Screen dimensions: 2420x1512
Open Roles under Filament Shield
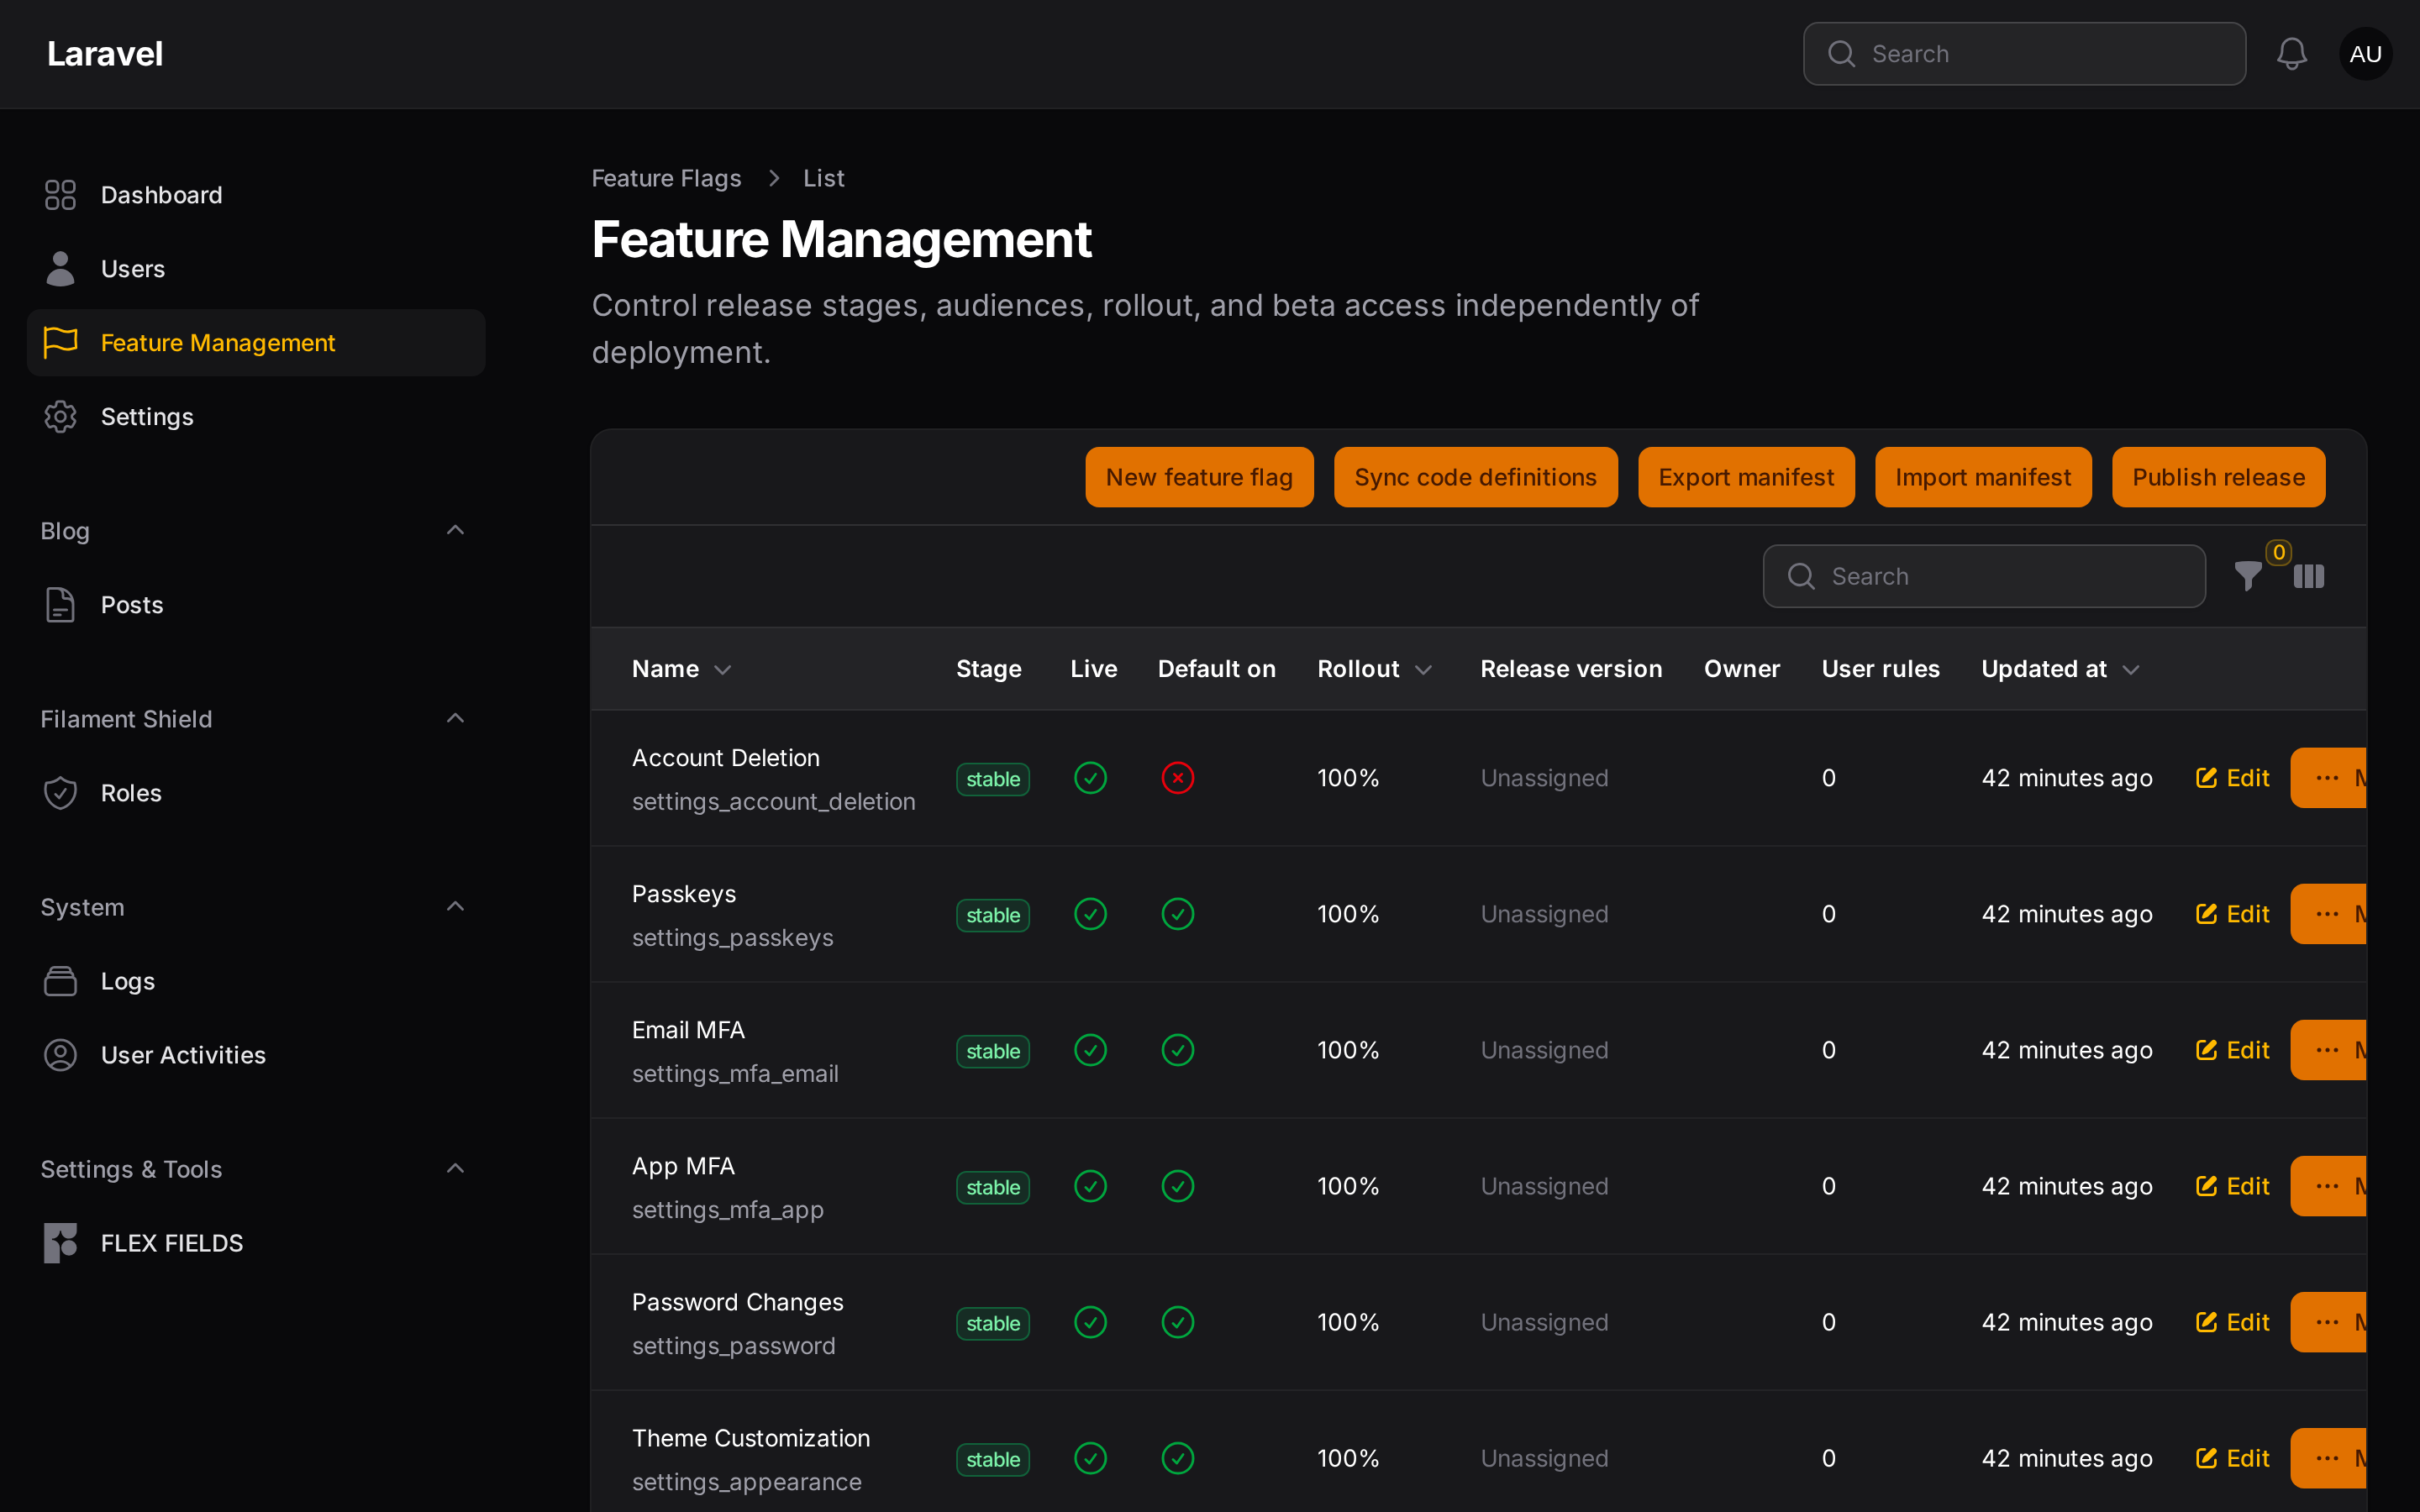[x=256, y=793]
